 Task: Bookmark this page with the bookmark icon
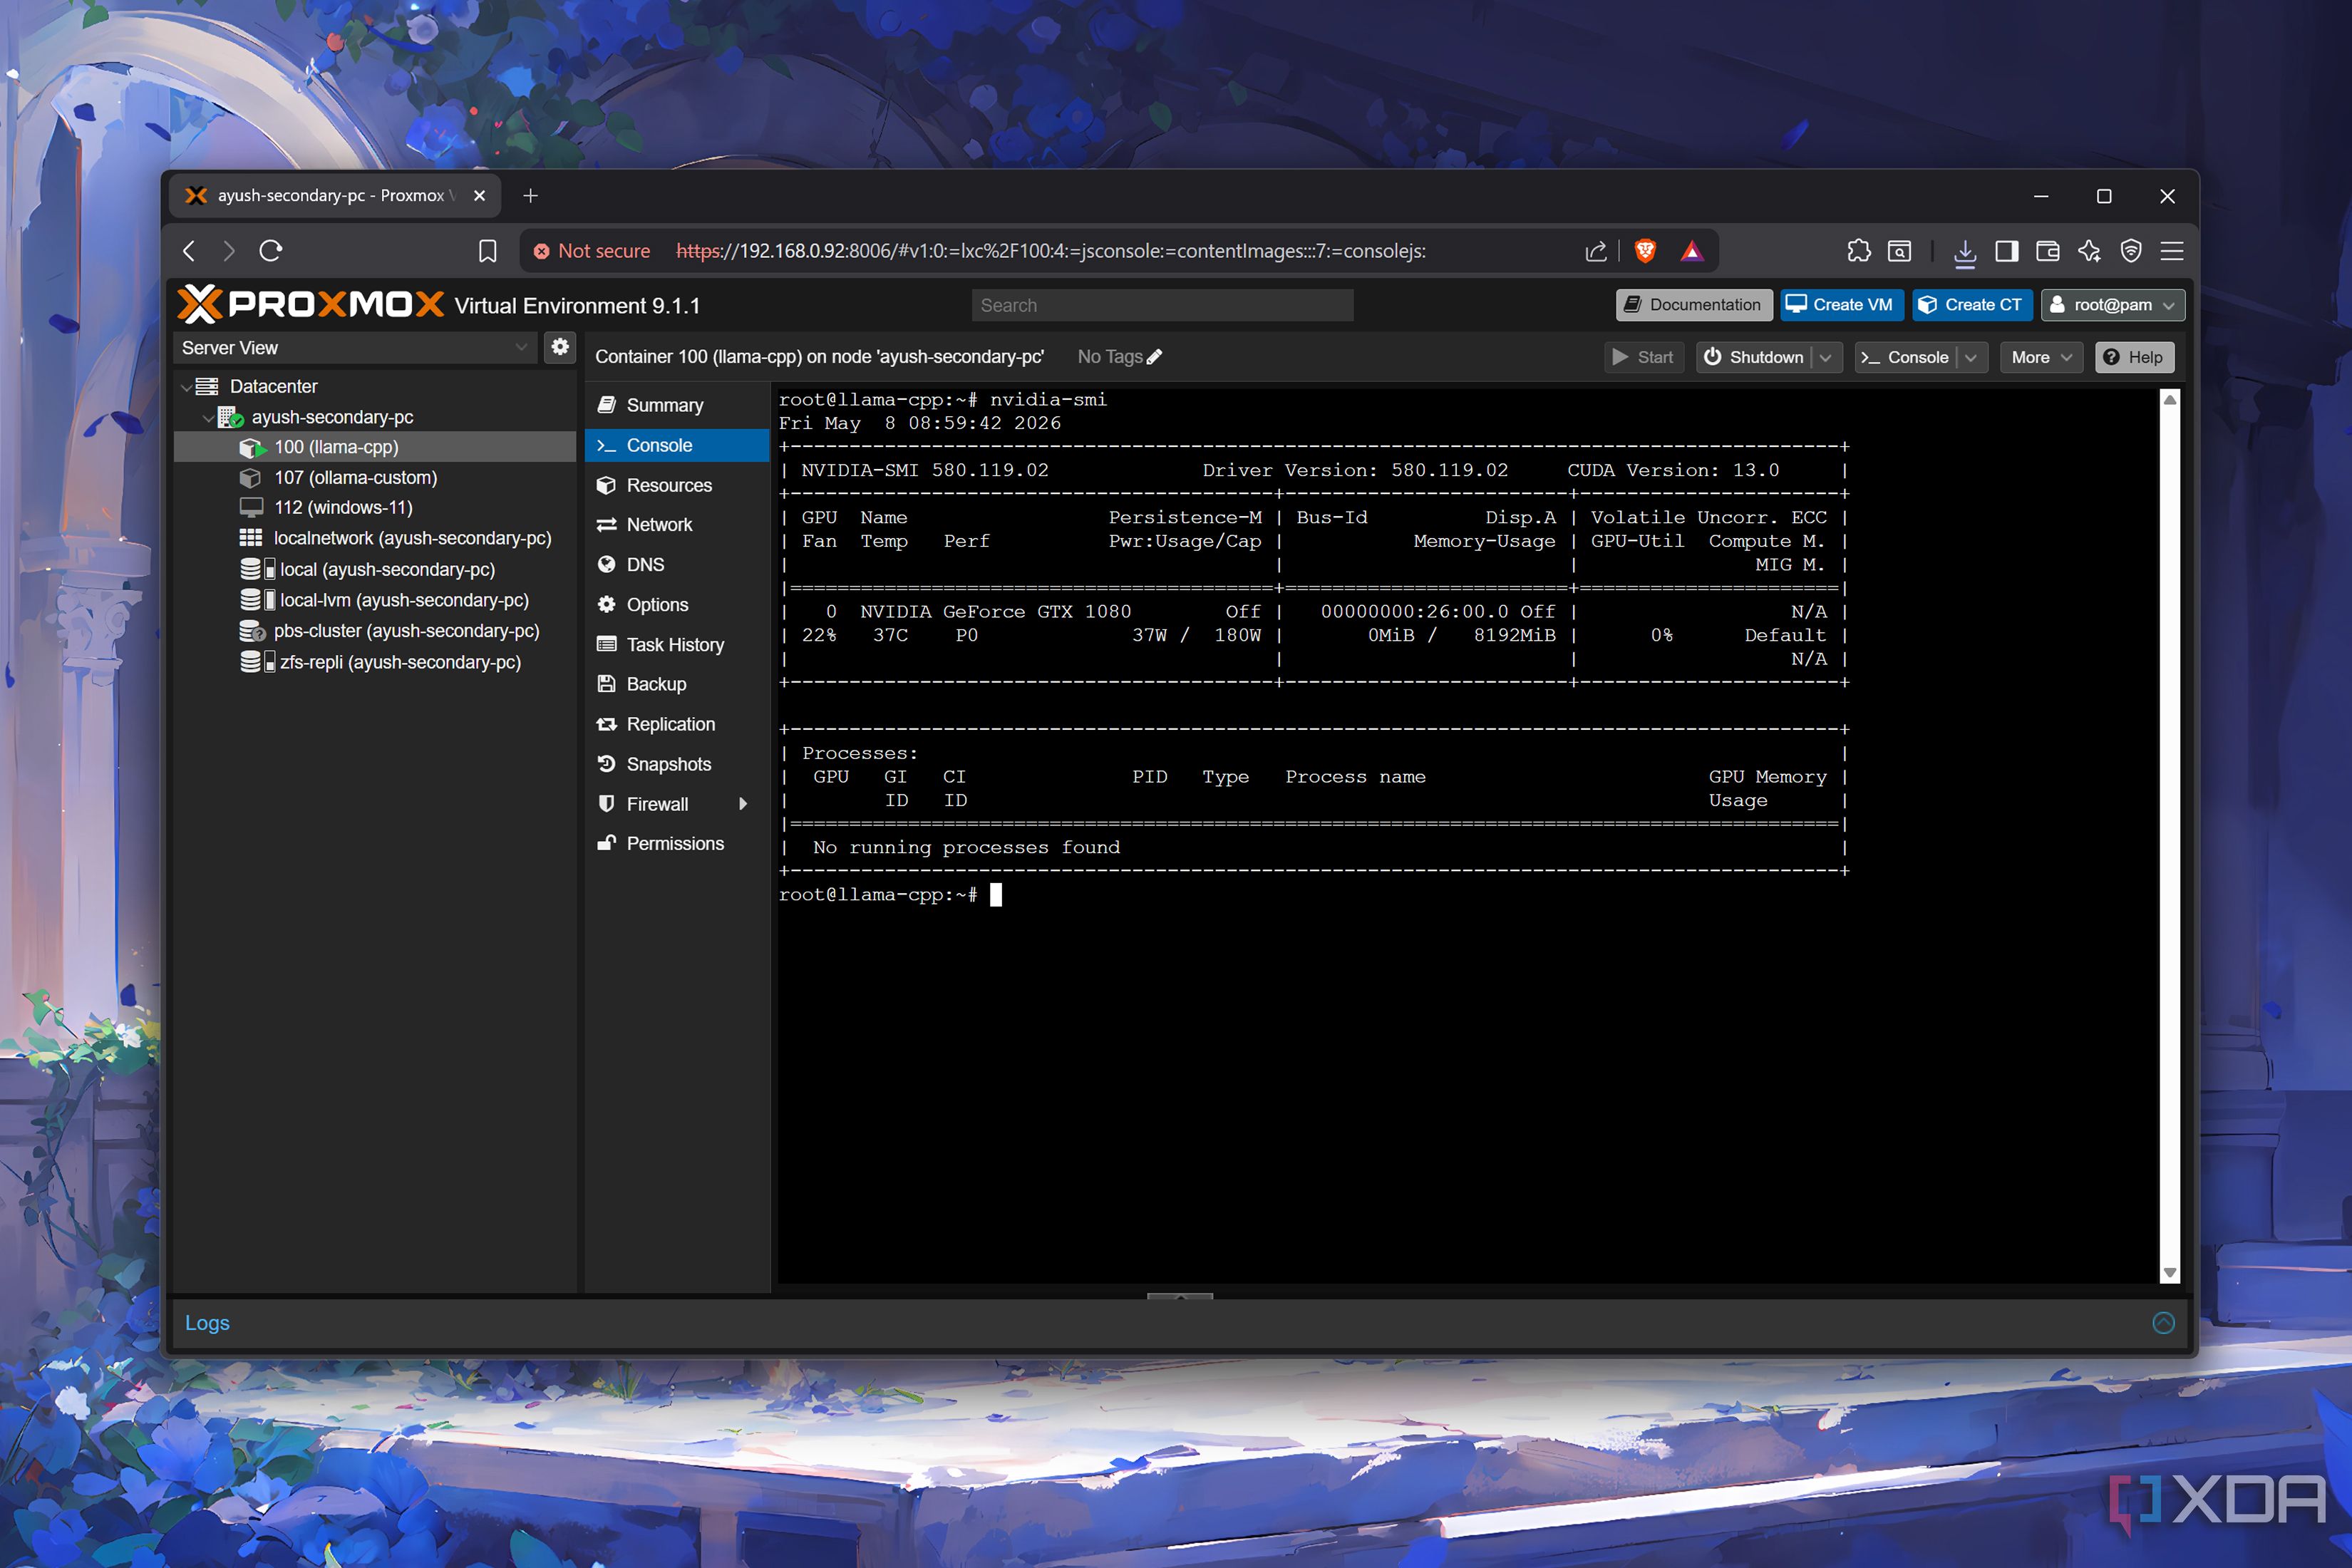[488, 251]
